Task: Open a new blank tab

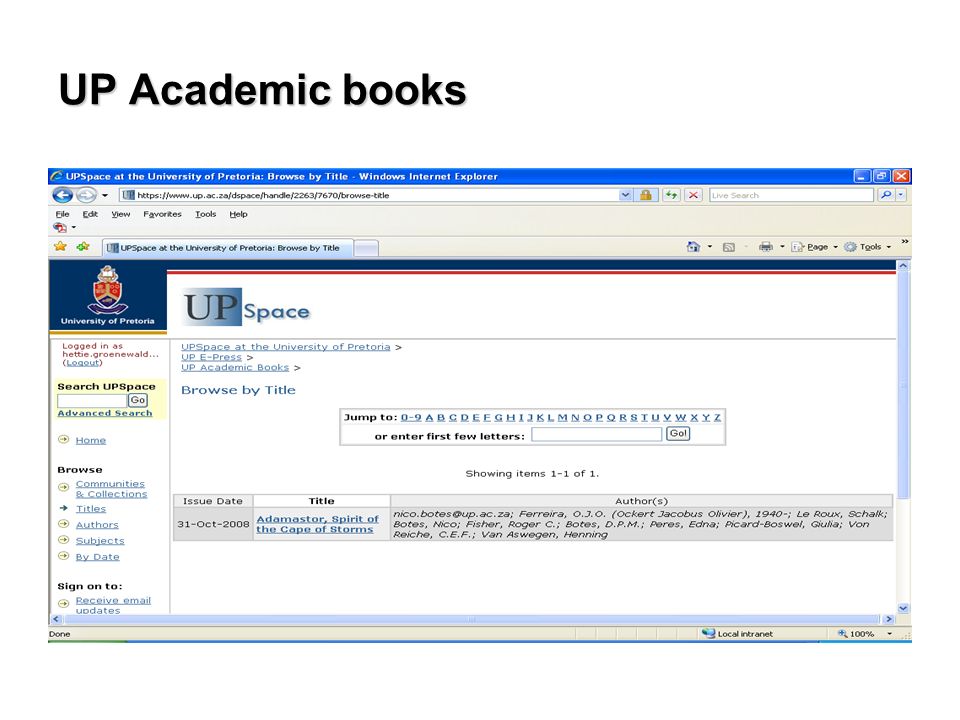Action: (x=366, y=248)
